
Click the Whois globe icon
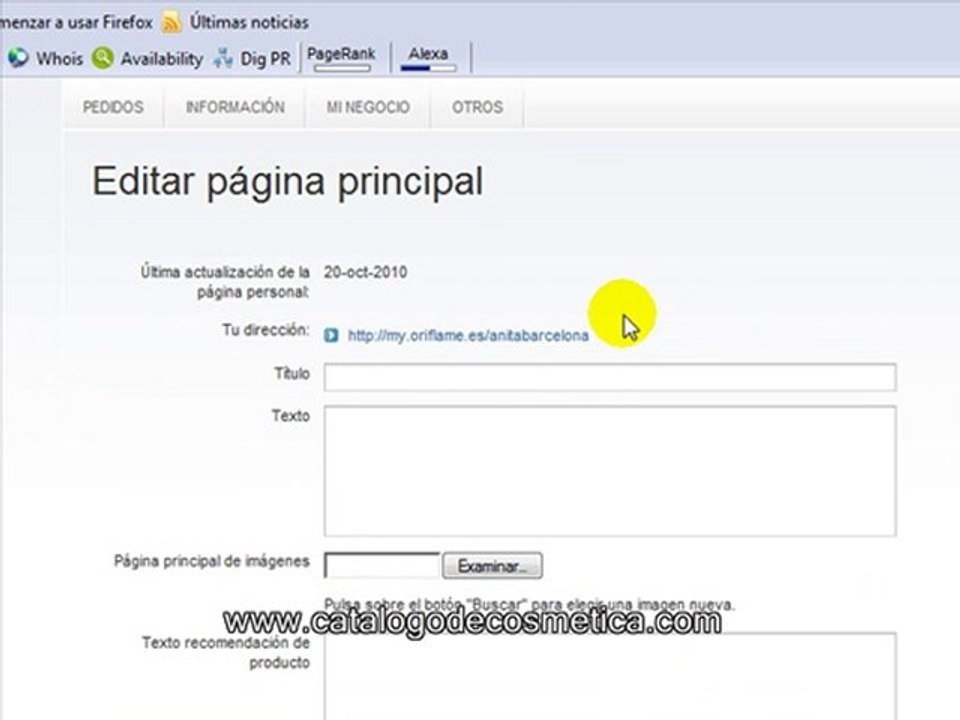tap(18, 58)
